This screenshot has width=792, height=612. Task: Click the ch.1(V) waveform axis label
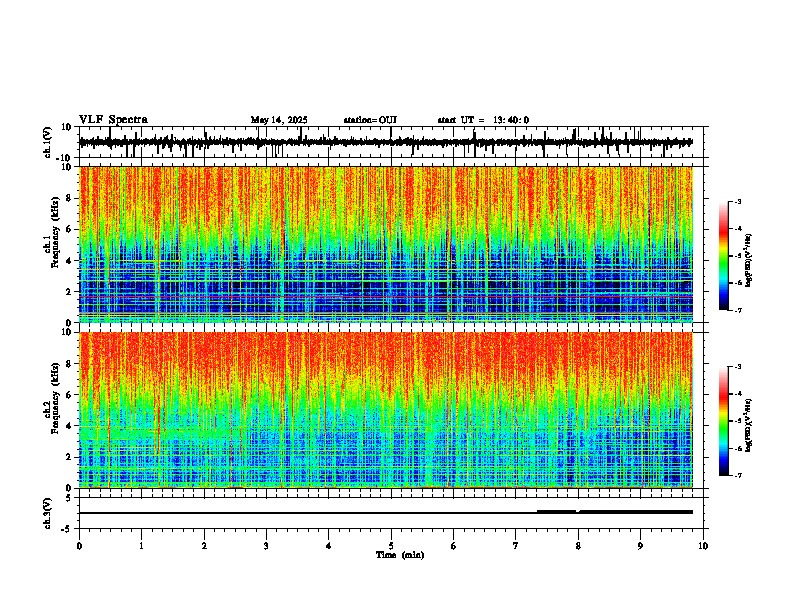pos(48,142)
